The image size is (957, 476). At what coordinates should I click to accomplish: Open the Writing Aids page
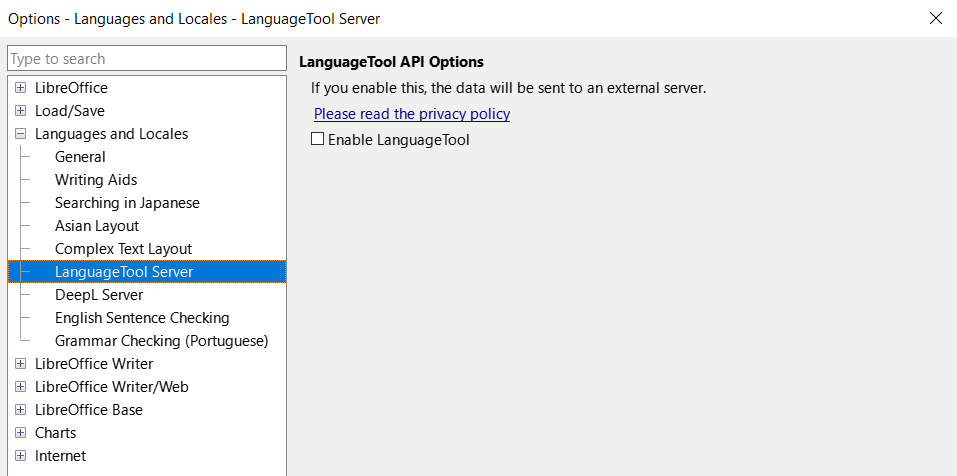[x=96, y=180]
